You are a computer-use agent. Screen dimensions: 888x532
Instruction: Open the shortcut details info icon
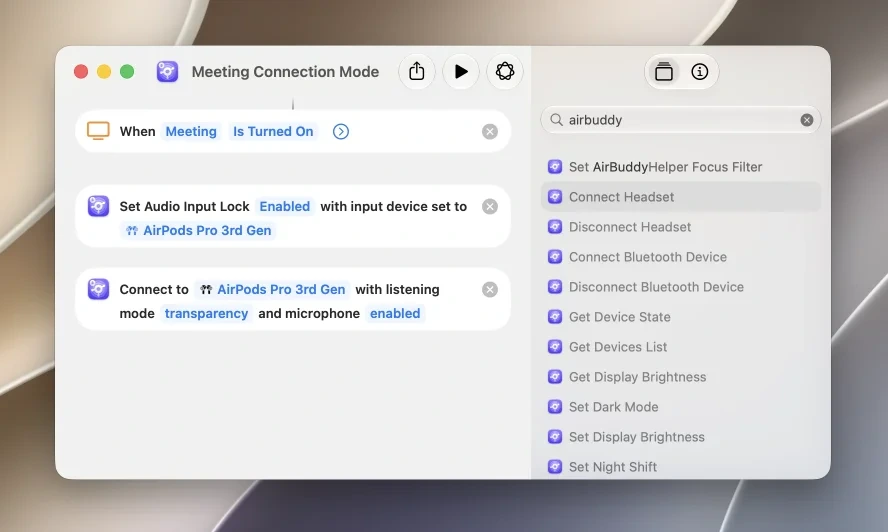tap(699, 72)
